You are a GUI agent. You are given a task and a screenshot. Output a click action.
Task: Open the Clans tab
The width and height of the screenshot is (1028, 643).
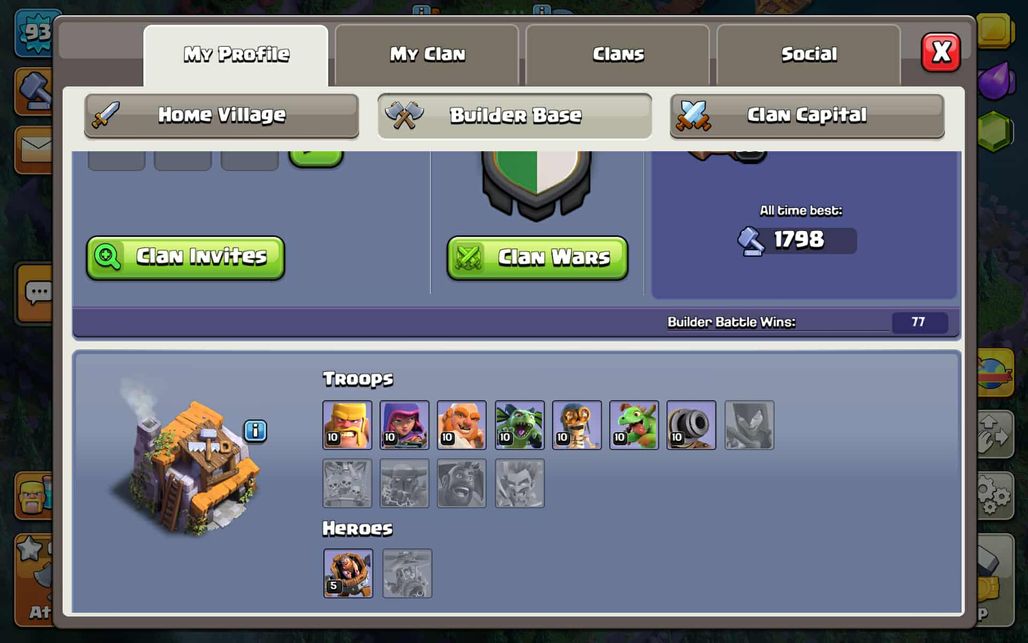[618, 54]
